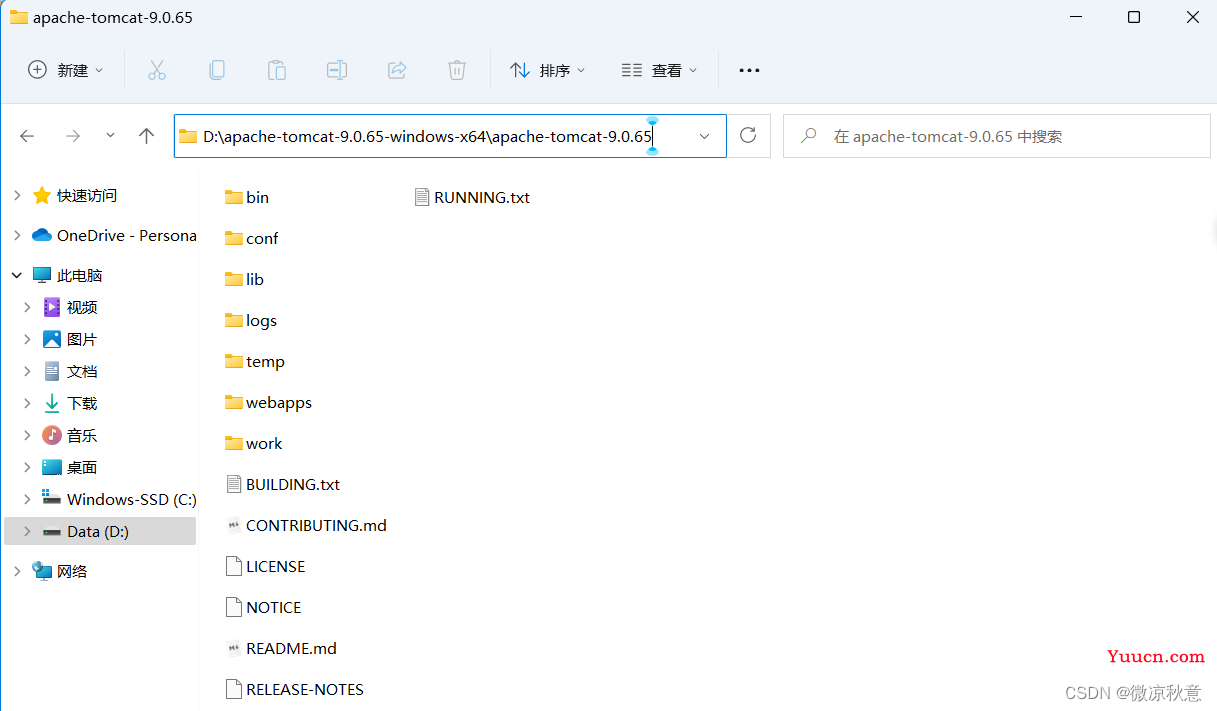Viewport: 1217px width, 711px height.
Task: Select the work folder
Action: pos(254,443)
